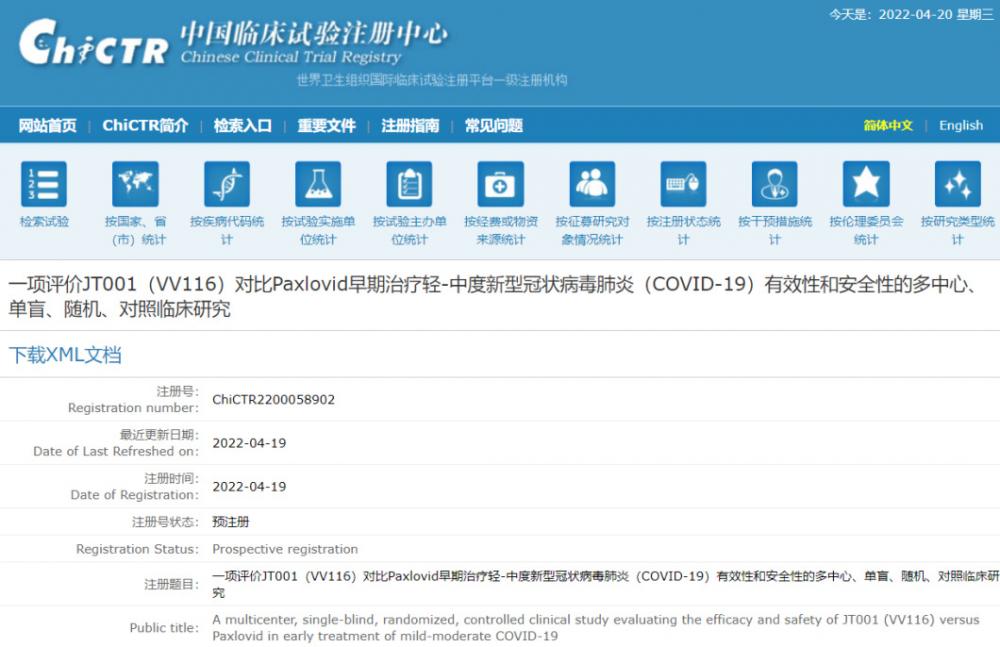Click the star ethics committee icon
The height and width of the screenshot is (647, 1000).
coord(865,184)
